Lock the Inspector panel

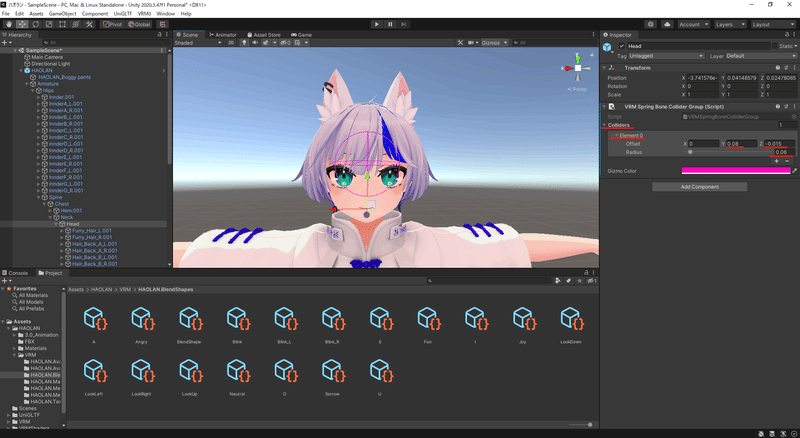coord(786,35)
